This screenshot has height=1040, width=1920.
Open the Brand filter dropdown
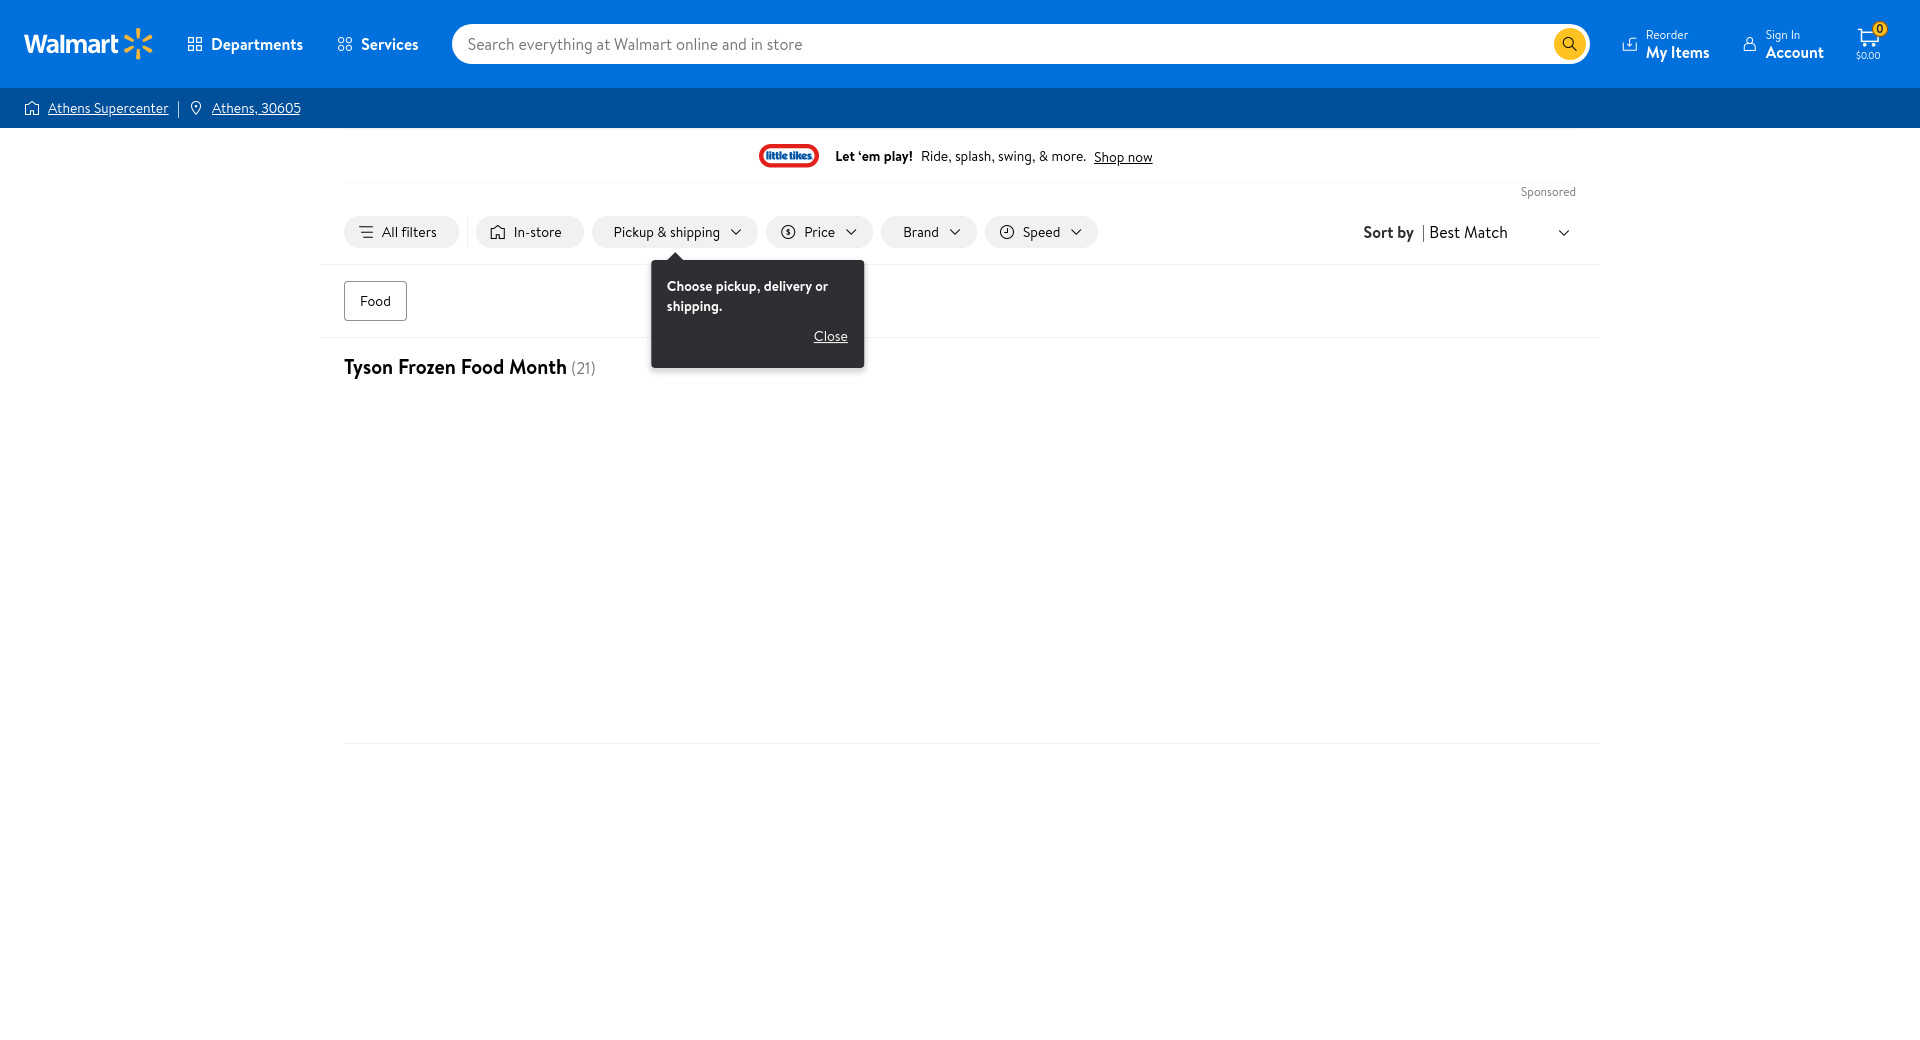(x=929, y=232)
